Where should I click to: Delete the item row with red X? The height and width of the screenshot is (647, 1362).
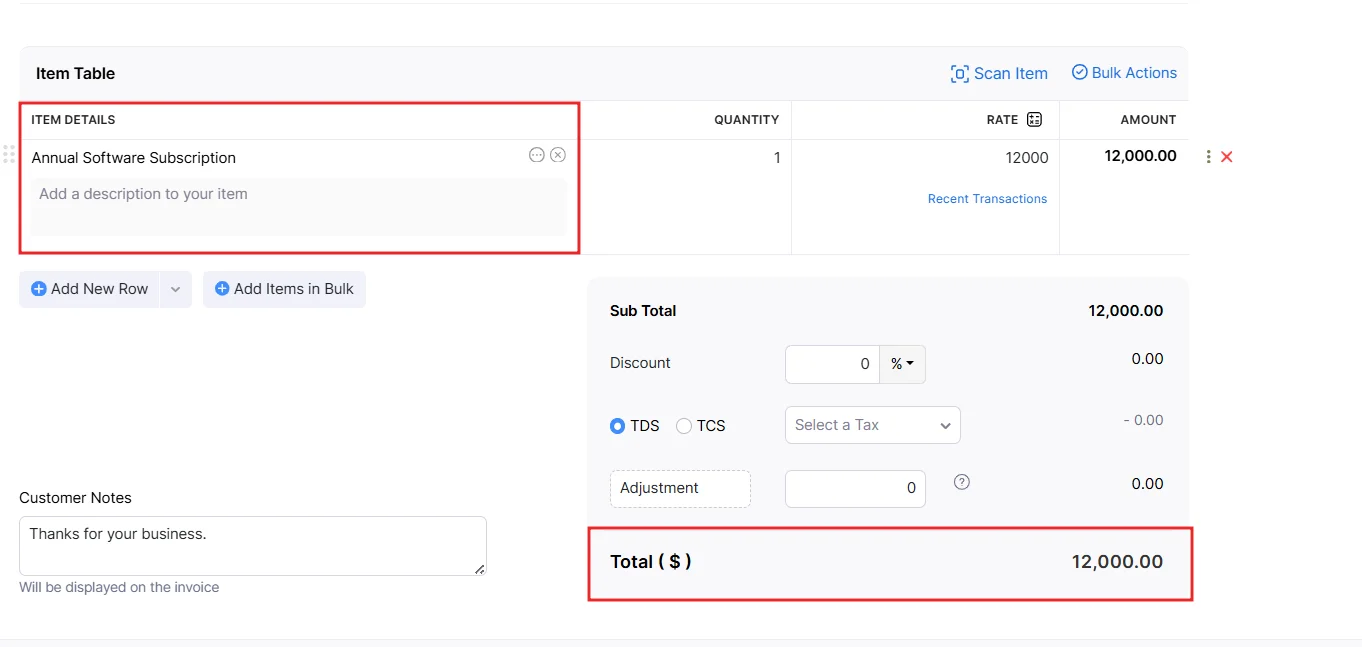pyautogui.click(x=1227, y=157)
